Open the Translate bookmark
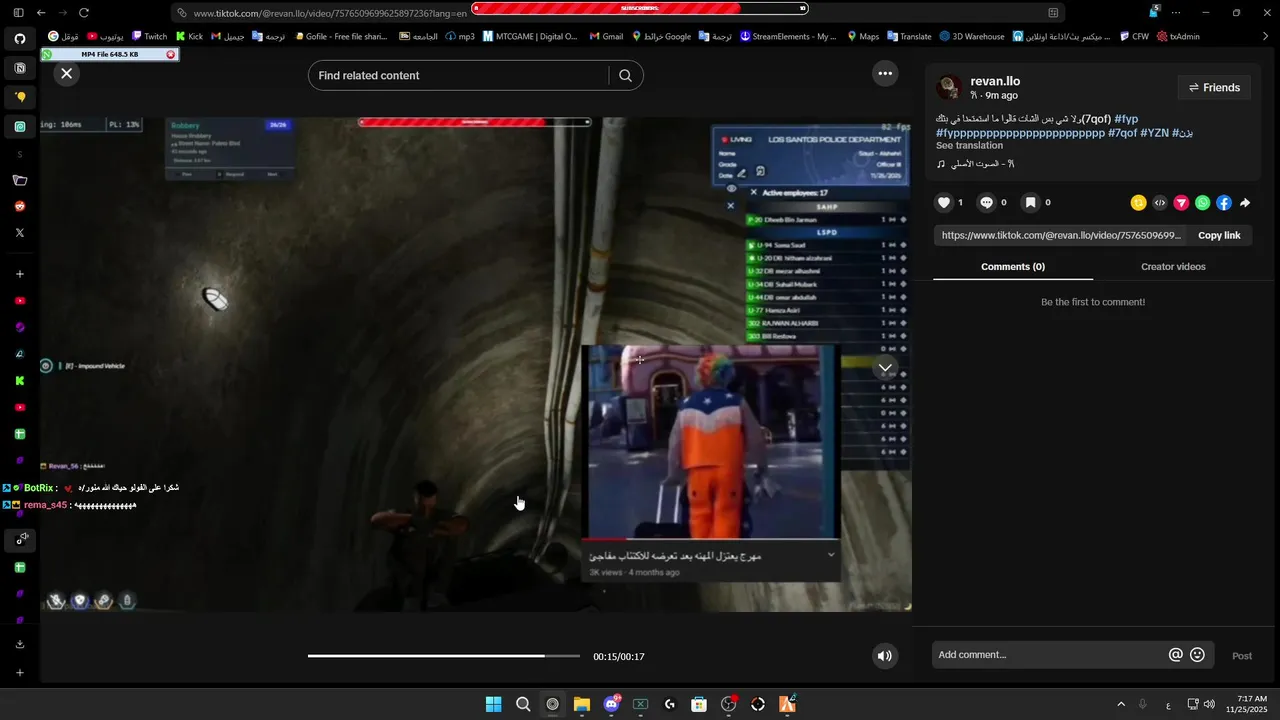Image resolution: width=1280 pixels, height=720 pixels. (x=909, y=36)
